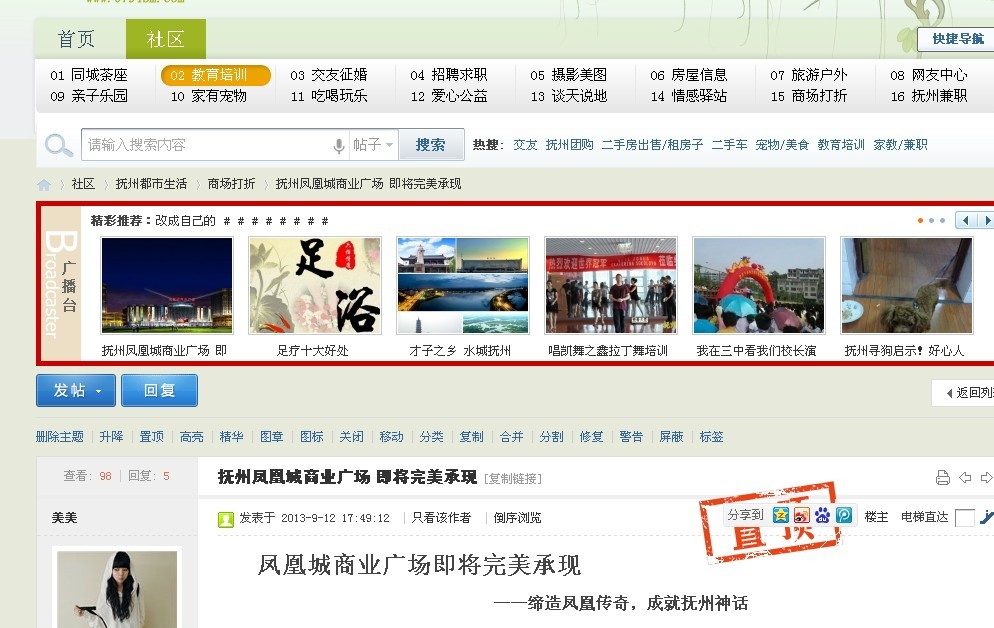
Task: Open 06 房屋信息 board
Action: pyautogui.click(x=688, y=75)
